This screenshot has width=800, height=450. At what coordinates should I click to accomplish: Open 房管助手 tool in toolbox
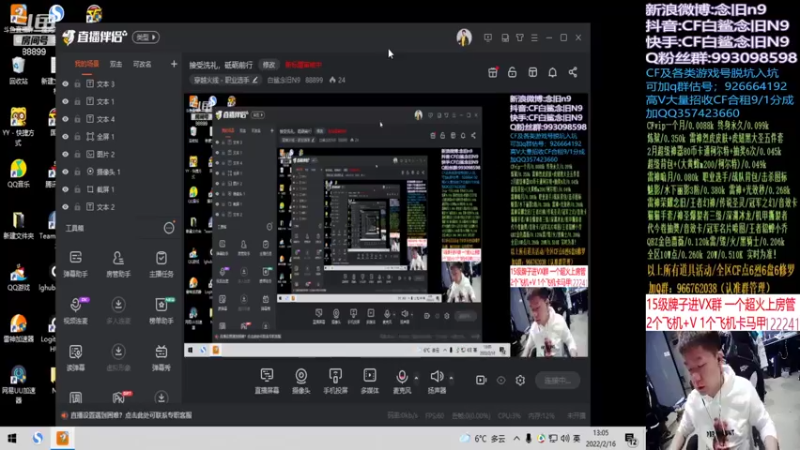[x=118, y=264]
